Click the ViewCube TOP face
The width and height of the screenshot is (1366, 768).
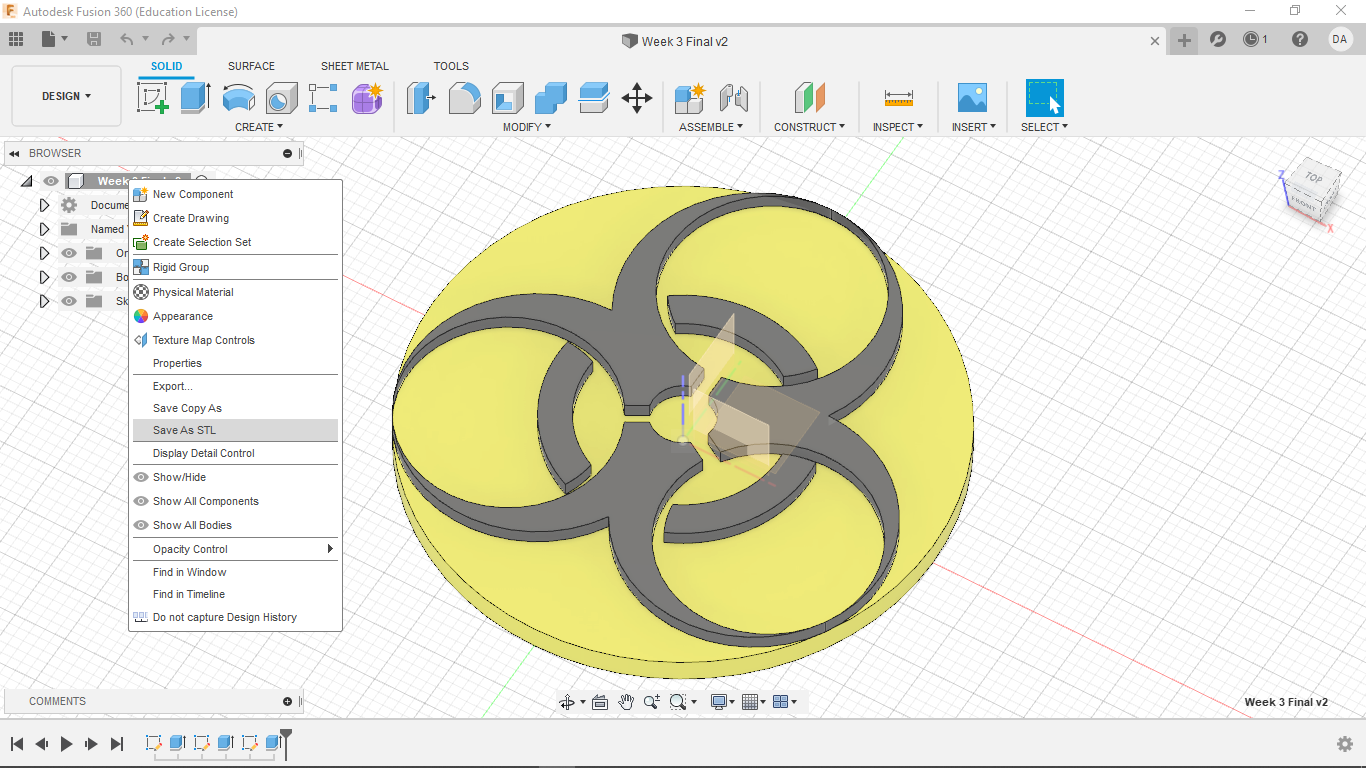pos(1313,178)
